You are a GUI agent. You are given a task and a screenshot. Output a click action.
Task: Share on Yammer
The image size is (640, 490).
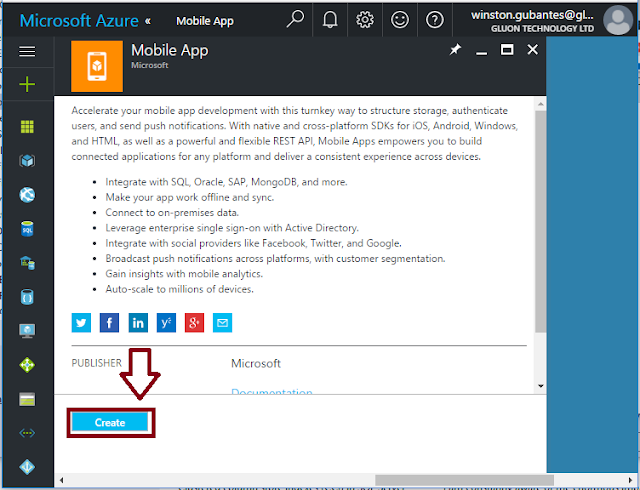166,323
